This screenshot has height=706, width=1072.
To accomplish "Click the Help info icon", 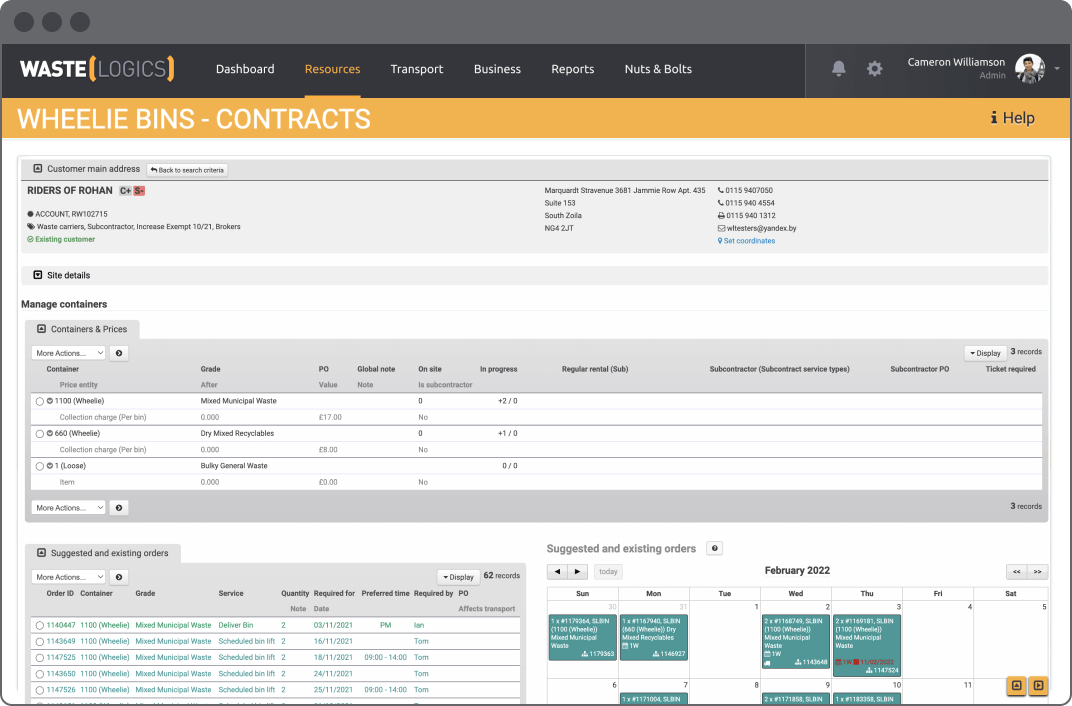I will click(994, 118).
